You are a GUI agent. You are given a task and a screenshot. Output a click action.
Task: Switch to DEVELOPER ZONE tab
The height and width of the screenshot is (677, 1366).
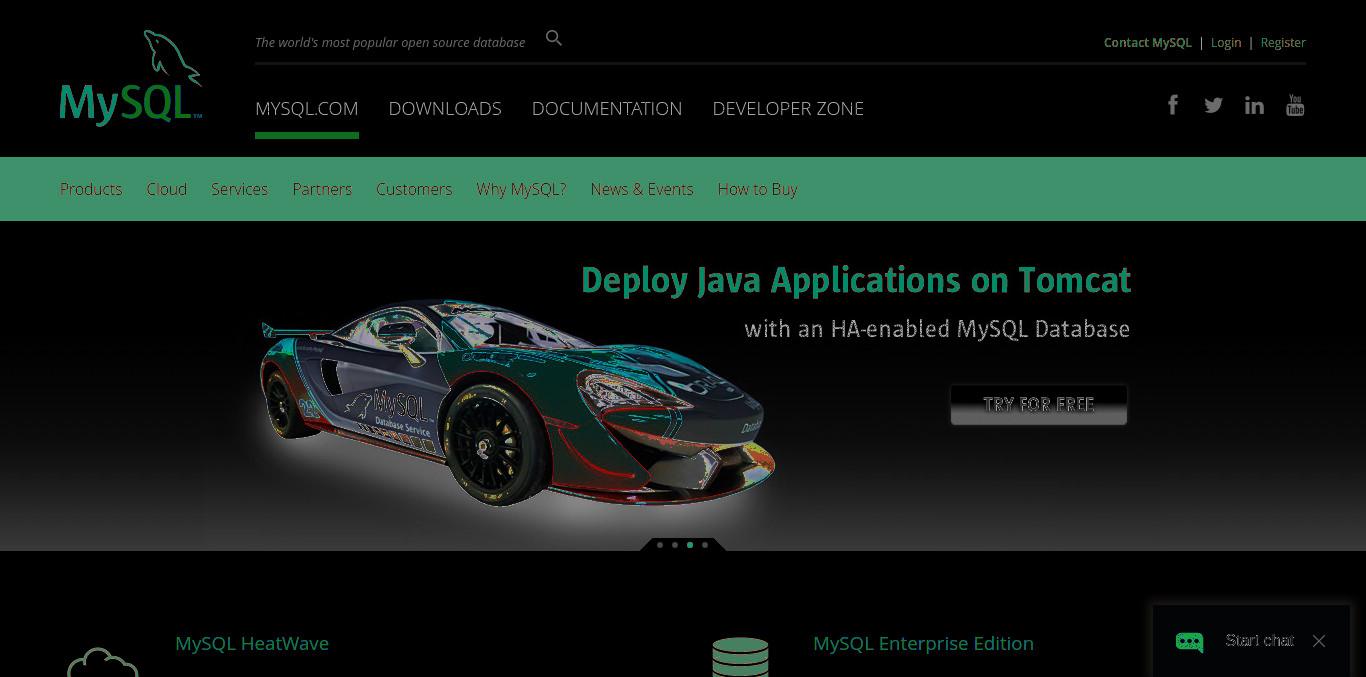[x=788, y=108]
